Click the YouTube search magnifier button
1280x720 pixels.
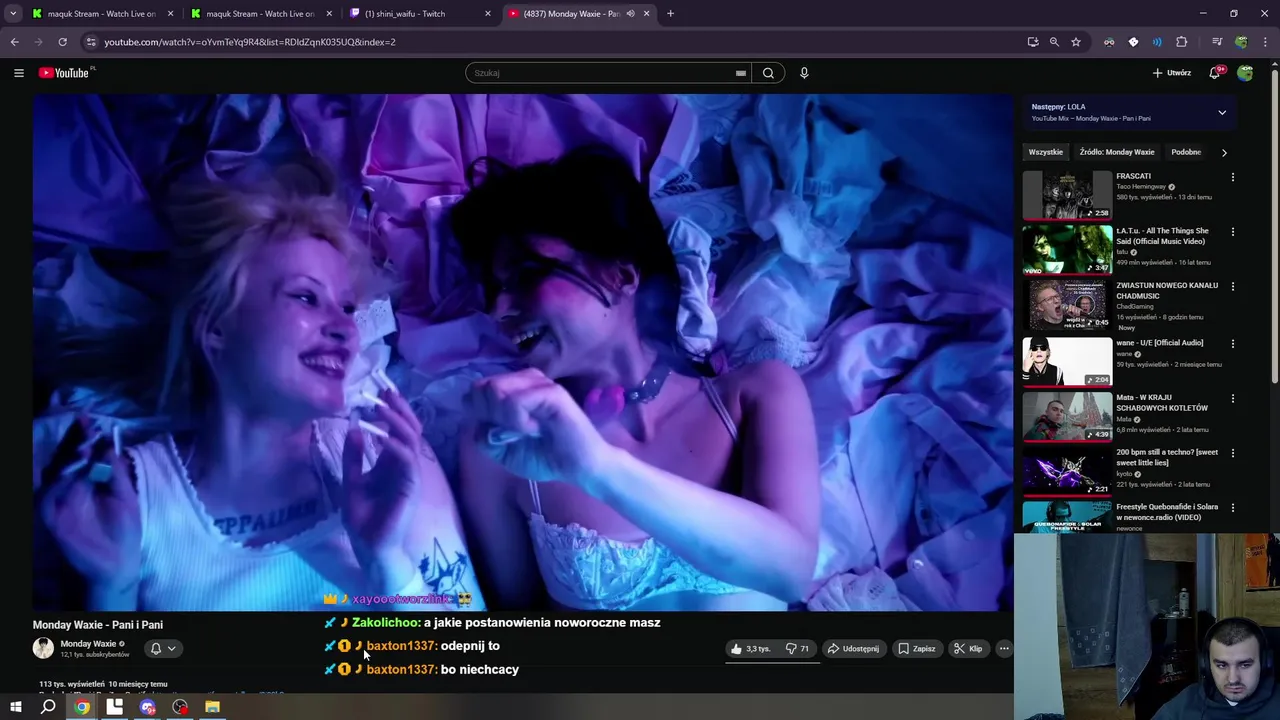tap(768, 73)
